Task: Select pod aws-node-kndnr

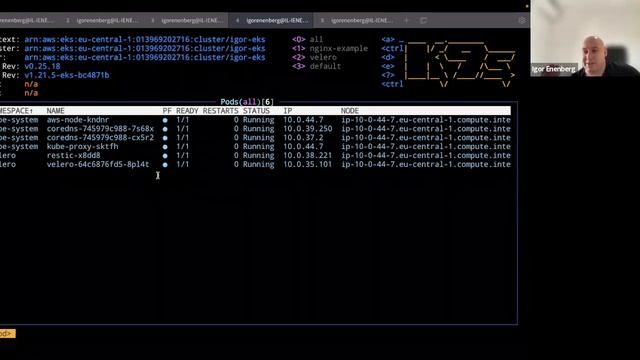Action: (78, 120)
